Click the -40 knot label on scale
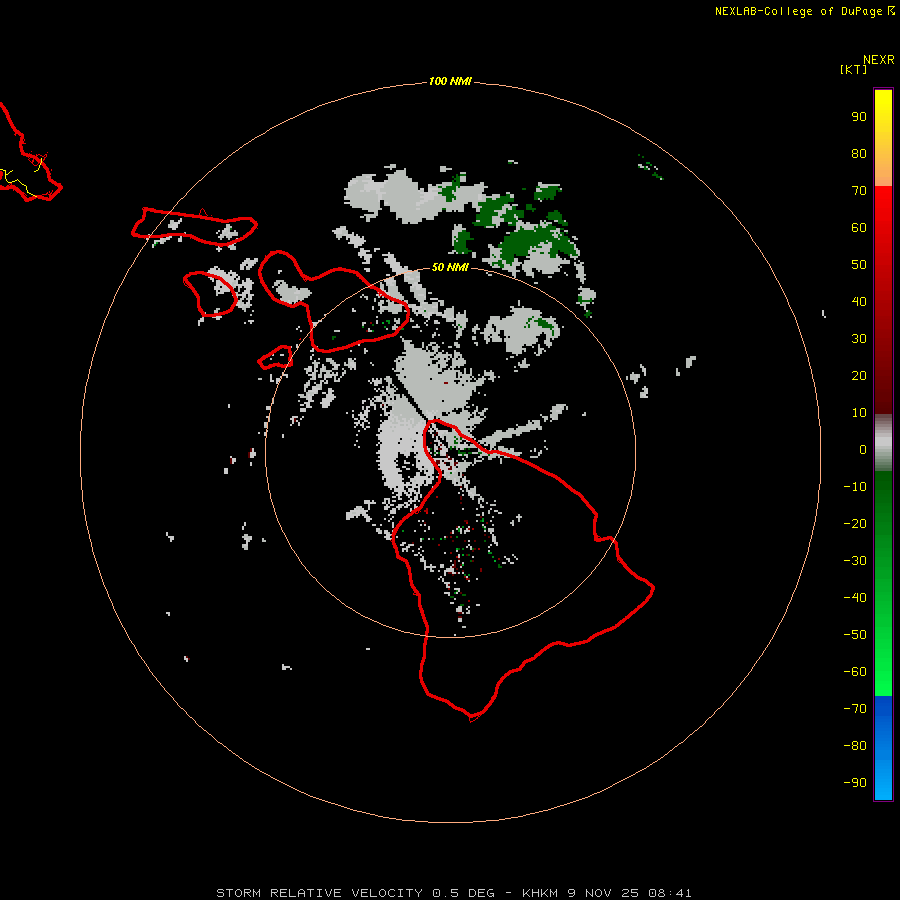This screenshot has height=900, width=900. coord(855,598)
